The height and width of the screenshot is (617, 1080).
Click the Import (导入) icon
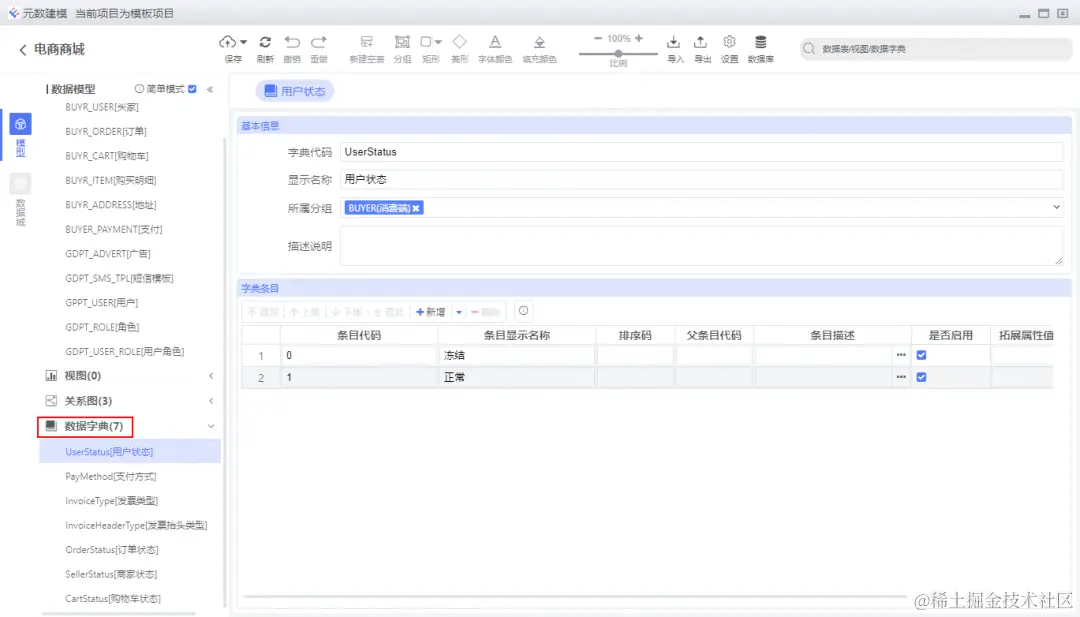pyautogui.click(x=674, y=42)
